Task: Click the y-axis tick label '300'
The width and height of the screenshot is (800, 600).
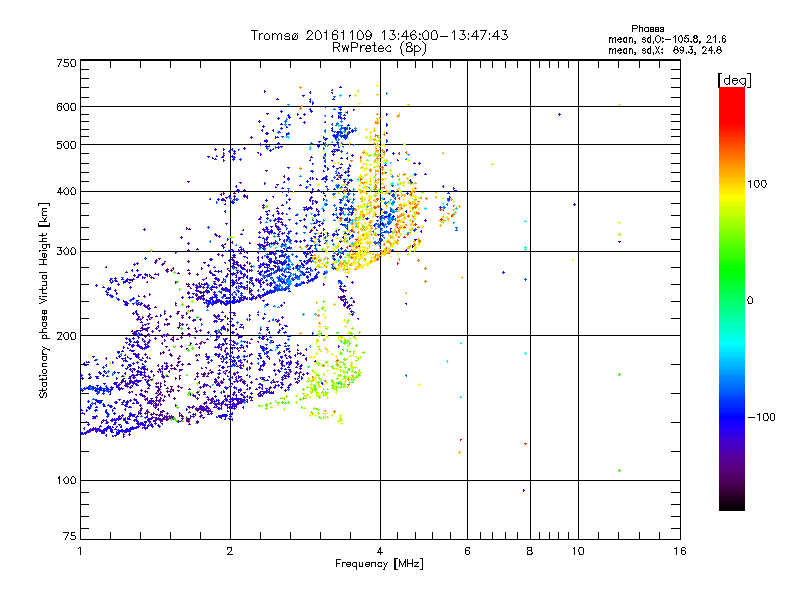Action: click(x=66, y=252)
